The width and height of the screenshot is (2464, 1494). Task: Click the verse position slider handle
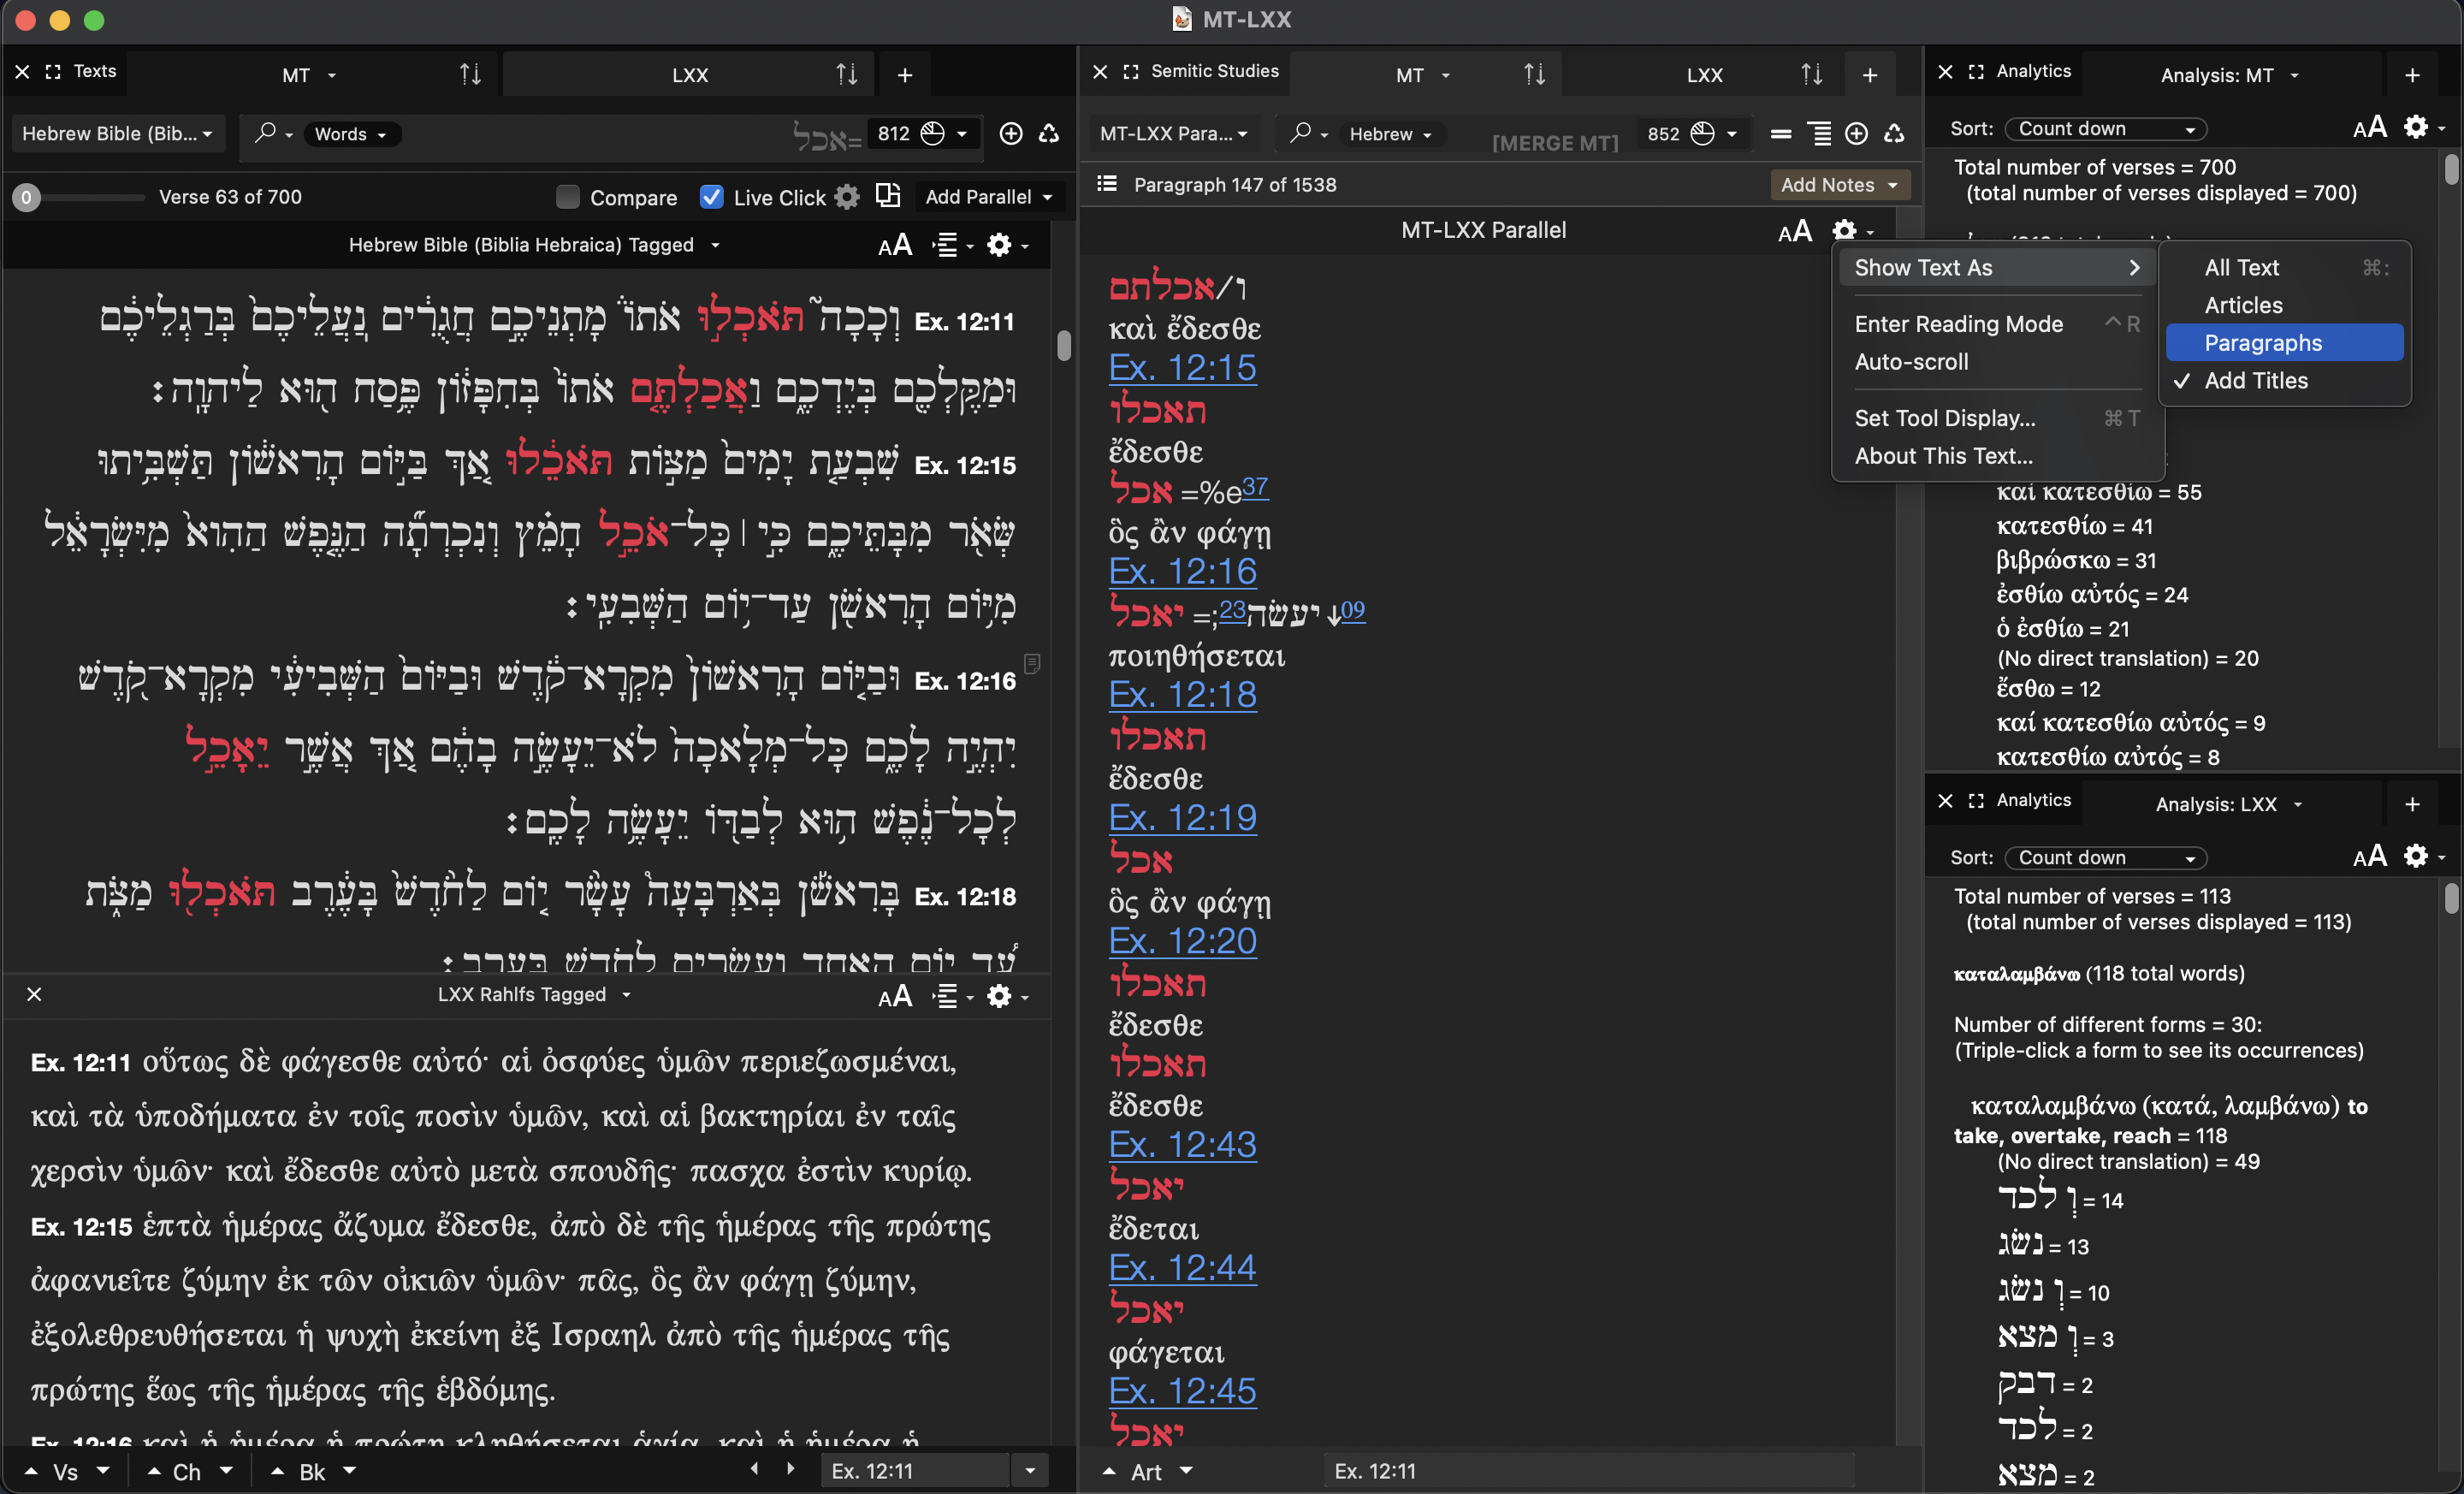tap(27, 197)
